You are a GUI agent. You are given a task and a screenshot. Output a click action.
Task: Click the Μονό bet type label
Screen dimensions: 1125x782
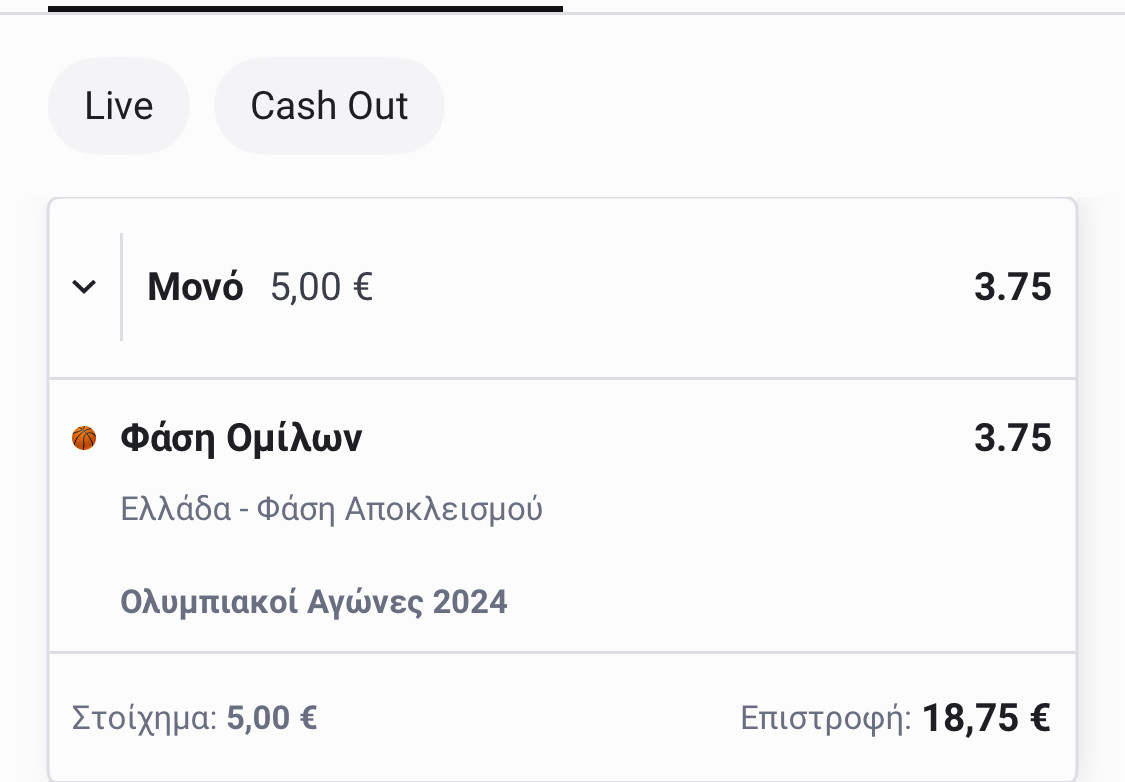[195, 288]
